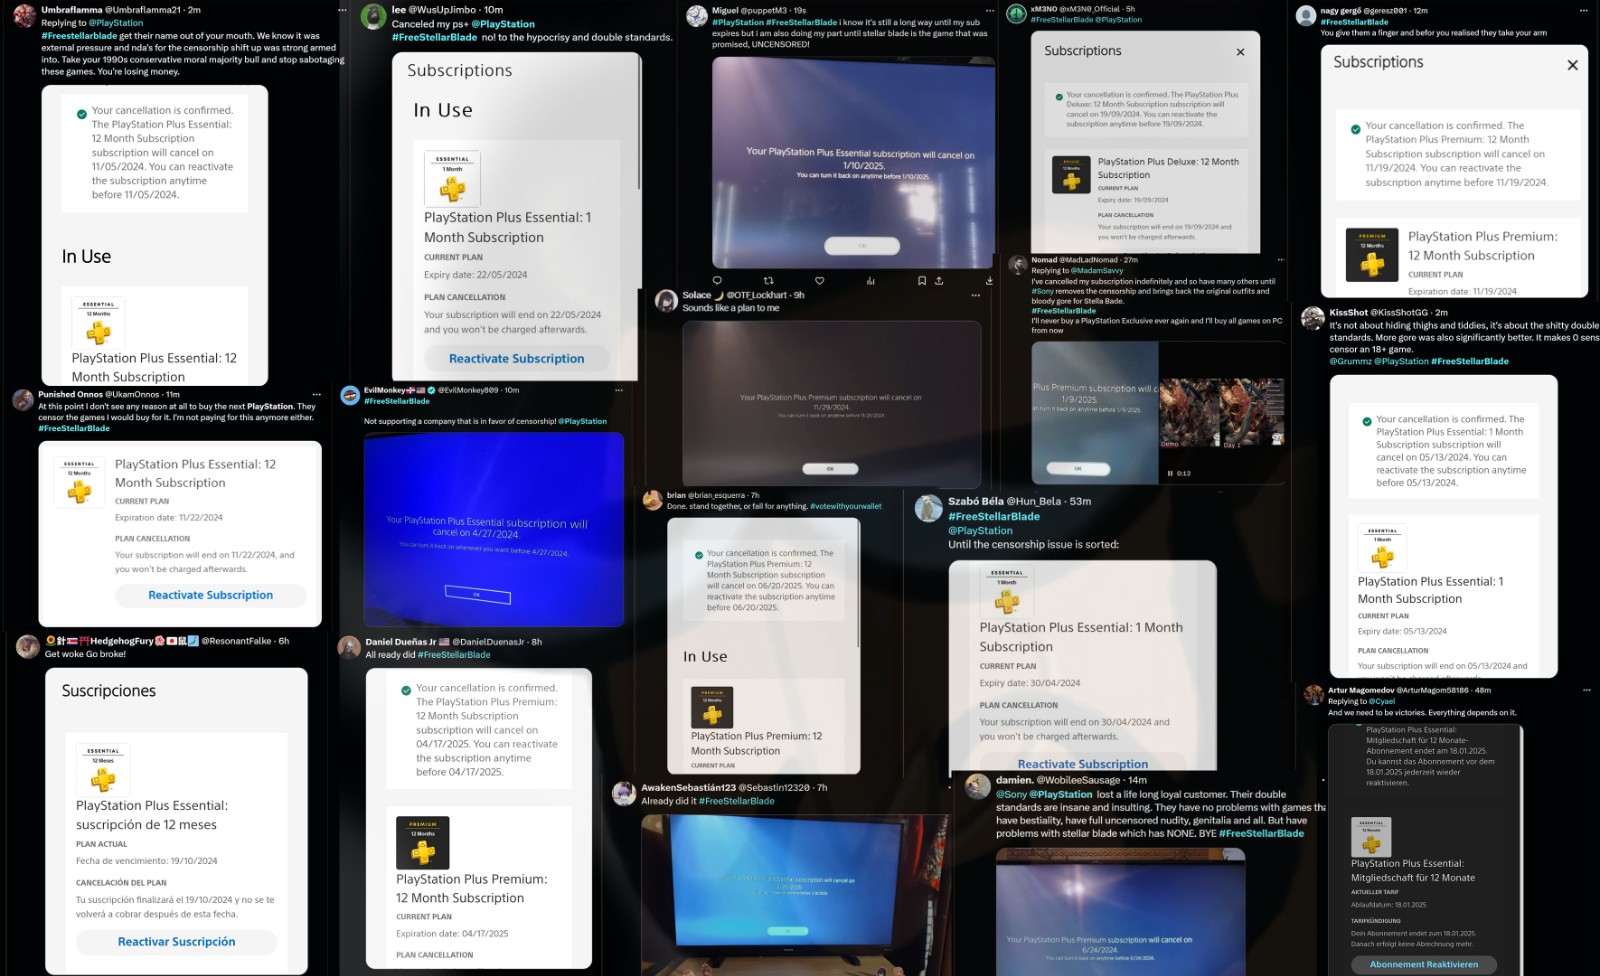1600x976 pixels.
Task: Open more options on EvilMonkey's tweet
Action: coord(619,390)
